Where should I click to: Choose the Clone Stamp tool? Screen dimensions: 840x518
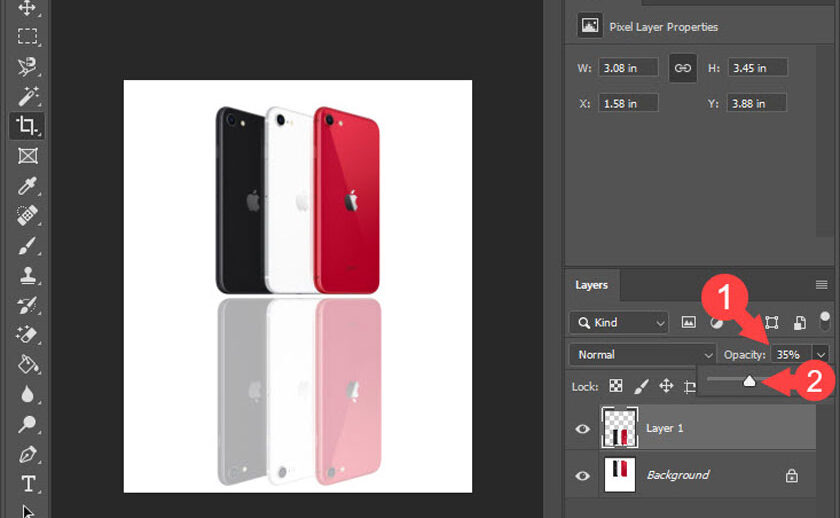click(27, 275)
